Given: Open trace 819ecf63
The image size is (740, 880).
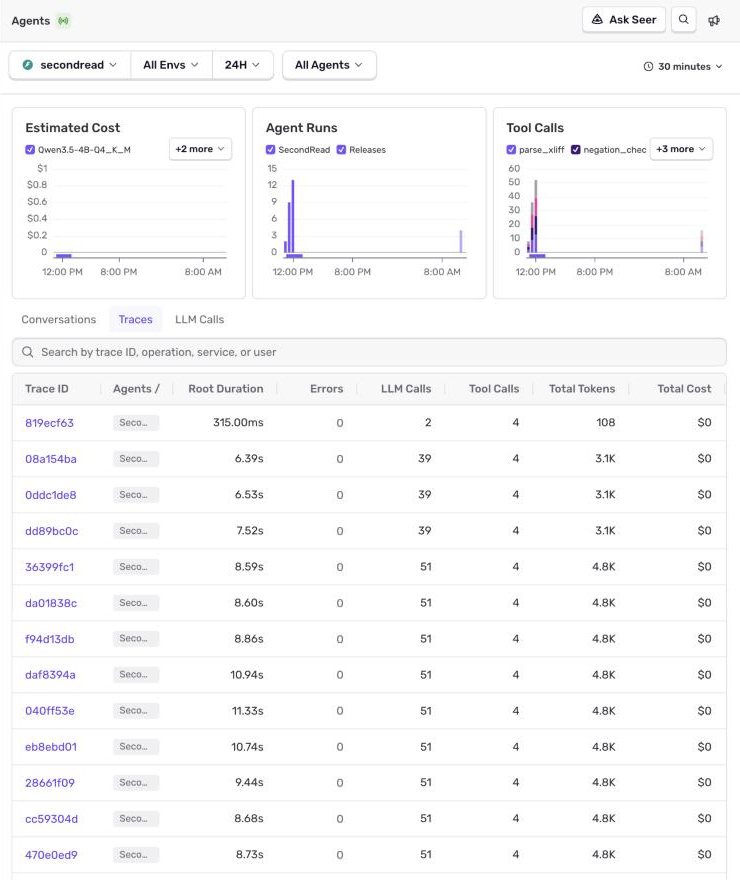Looking at the screenshot, I should 49,423.
